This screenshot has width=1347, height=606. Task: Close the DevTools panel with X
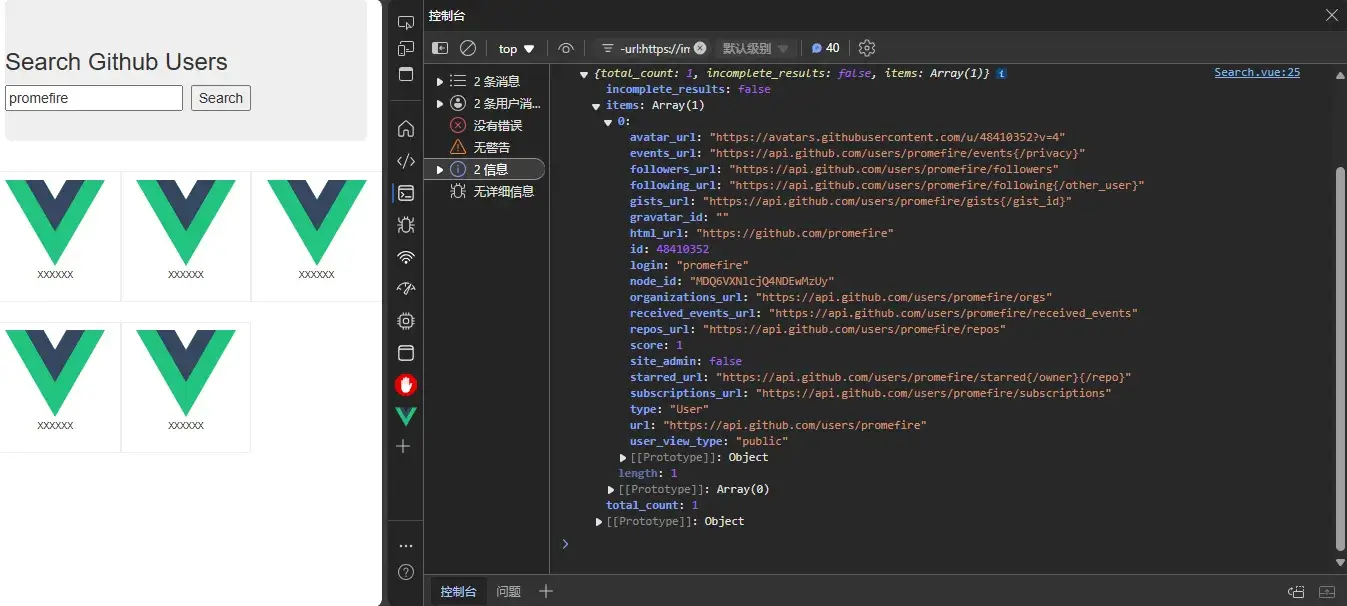pos(1331,15)
